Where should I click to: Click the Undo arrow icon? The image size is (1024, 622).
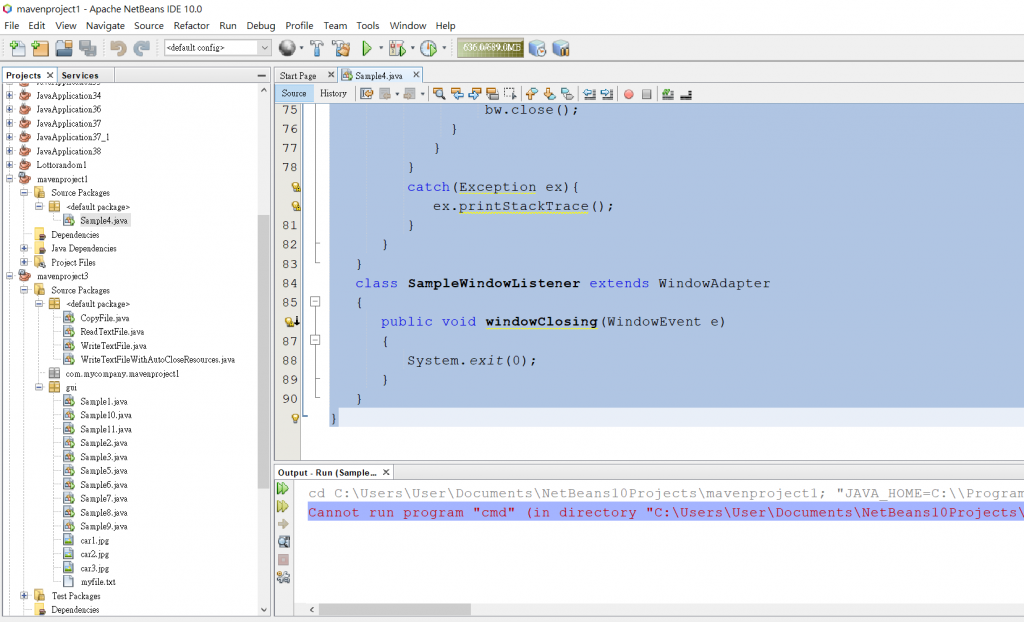click(x=118, y=48)
